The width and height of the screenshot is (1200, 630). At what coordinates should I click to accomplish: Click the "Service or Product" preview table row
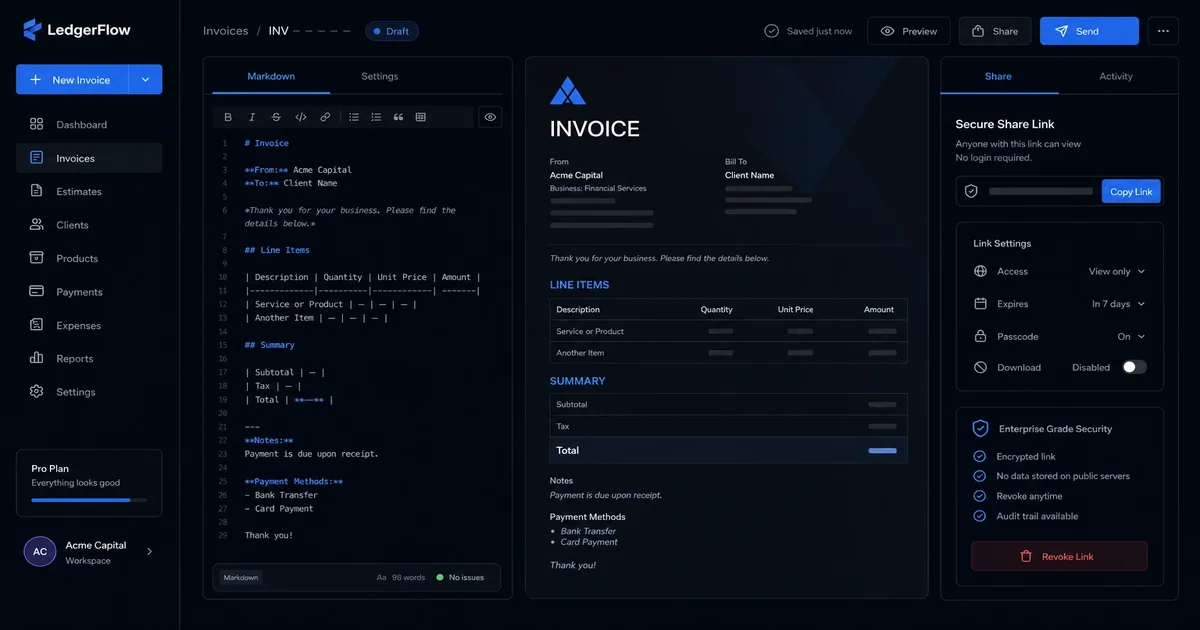(x=728, y=331)
